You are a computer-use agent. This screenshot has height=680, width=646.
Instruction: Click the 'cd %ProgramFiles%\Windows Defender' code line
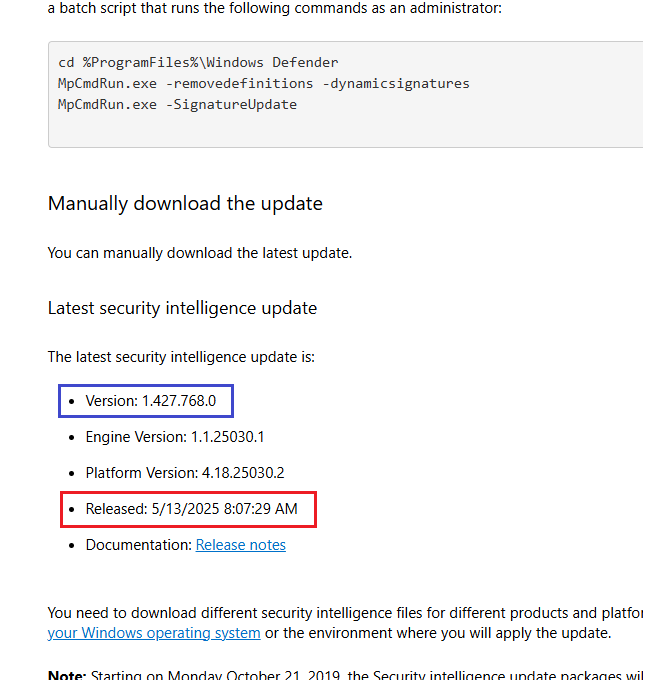pos(198,62)
